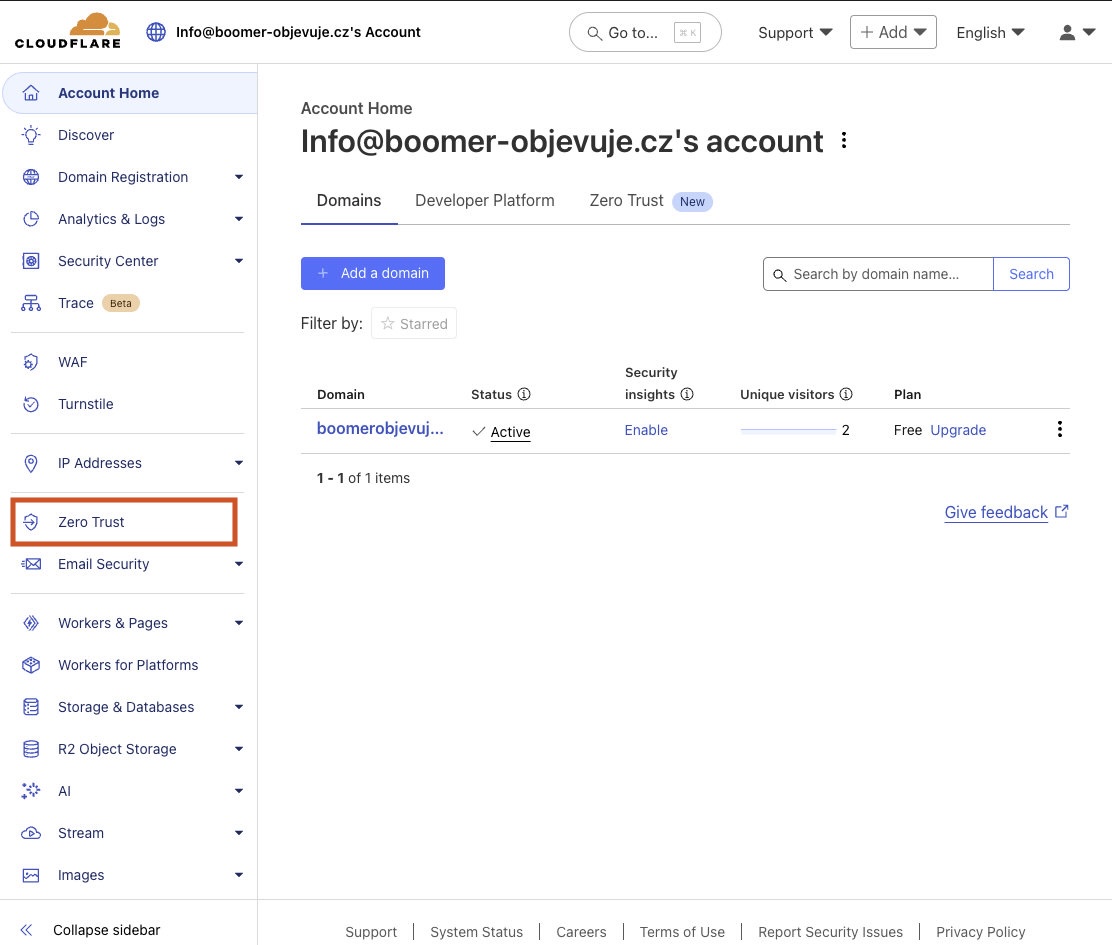Viewport: 1112px width, 945px height.
Task: Open the user profile icon menu
Action: (x=1077, y=32)
